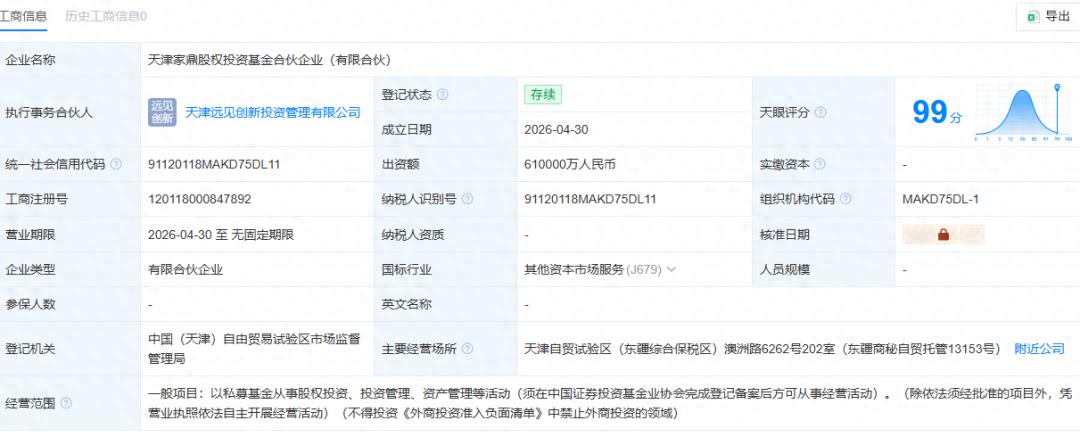Click the lock icon in 核准日期
Viewport: 1080px width, 437px height.
(943, 235)
